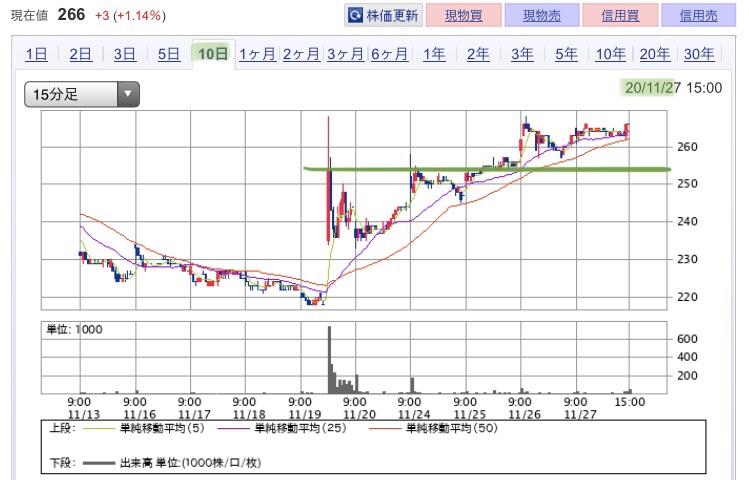Click the refresh icon in 株価更新
Image resolution: width=749 pixels, height=480 pixels.
(355, 15)
